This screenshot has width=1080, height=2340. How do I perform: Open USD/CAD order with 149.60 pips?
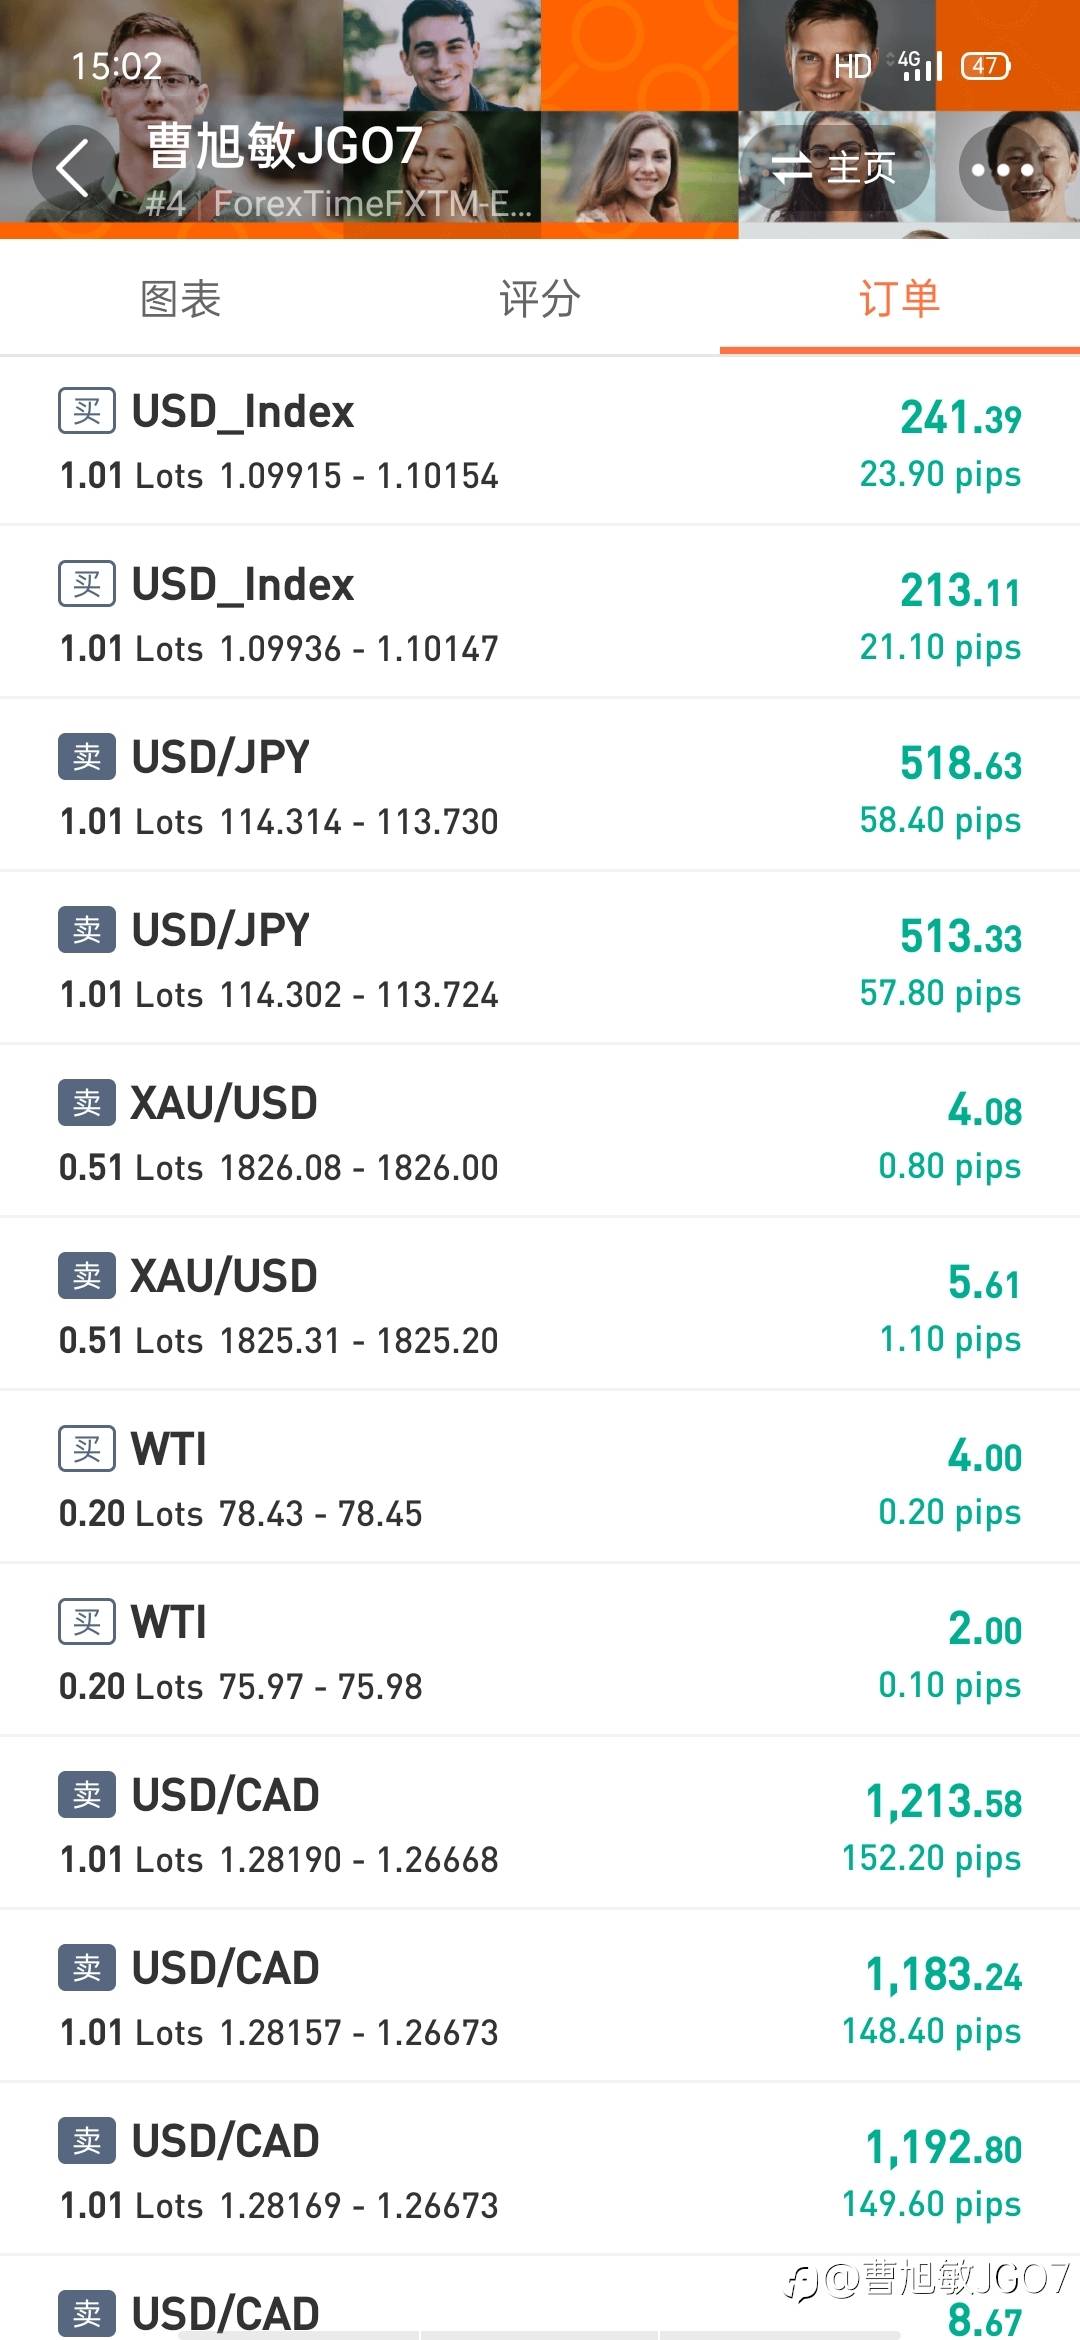pyautogui.click(x=540, y=2170)
